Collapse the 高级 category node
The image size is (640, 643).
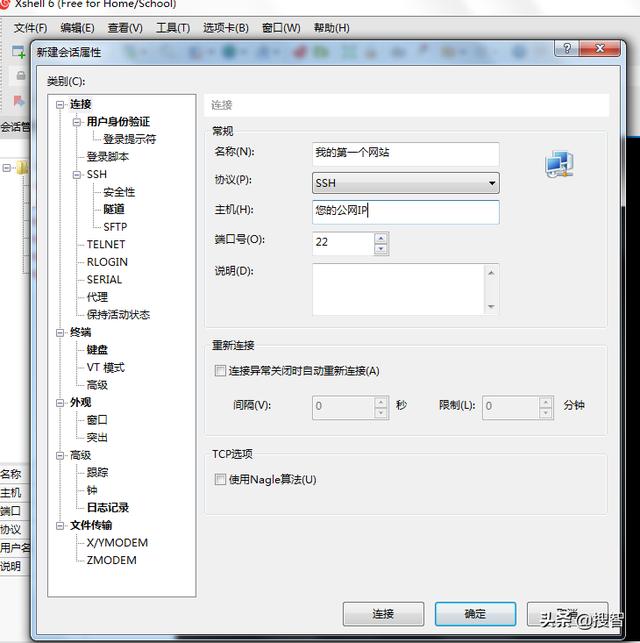(x=60, y=455)
